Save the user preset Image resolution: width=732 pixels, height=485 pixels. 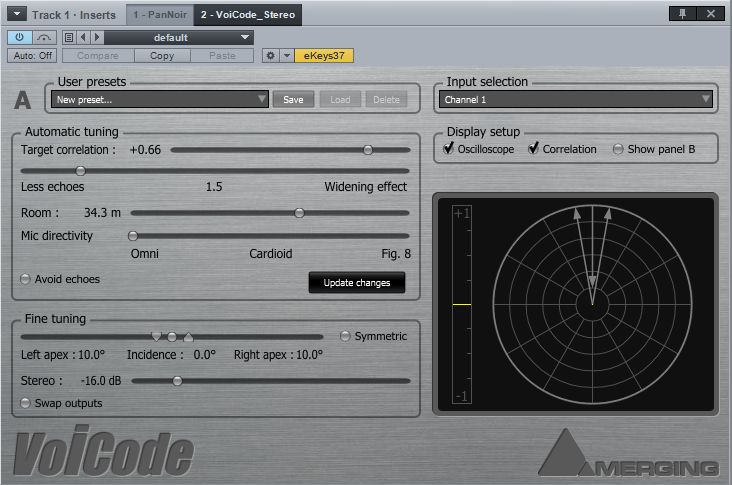293,99
